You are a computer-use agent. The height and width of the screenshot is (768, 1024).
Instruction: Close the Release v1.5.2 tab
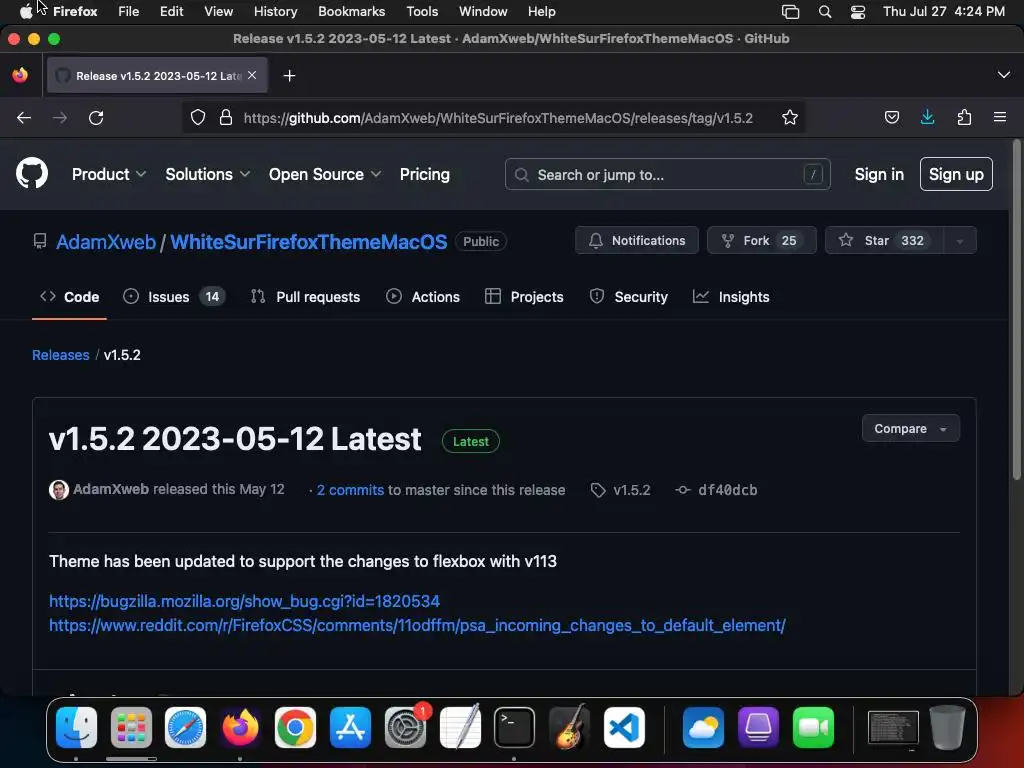(x=252, y=75)
